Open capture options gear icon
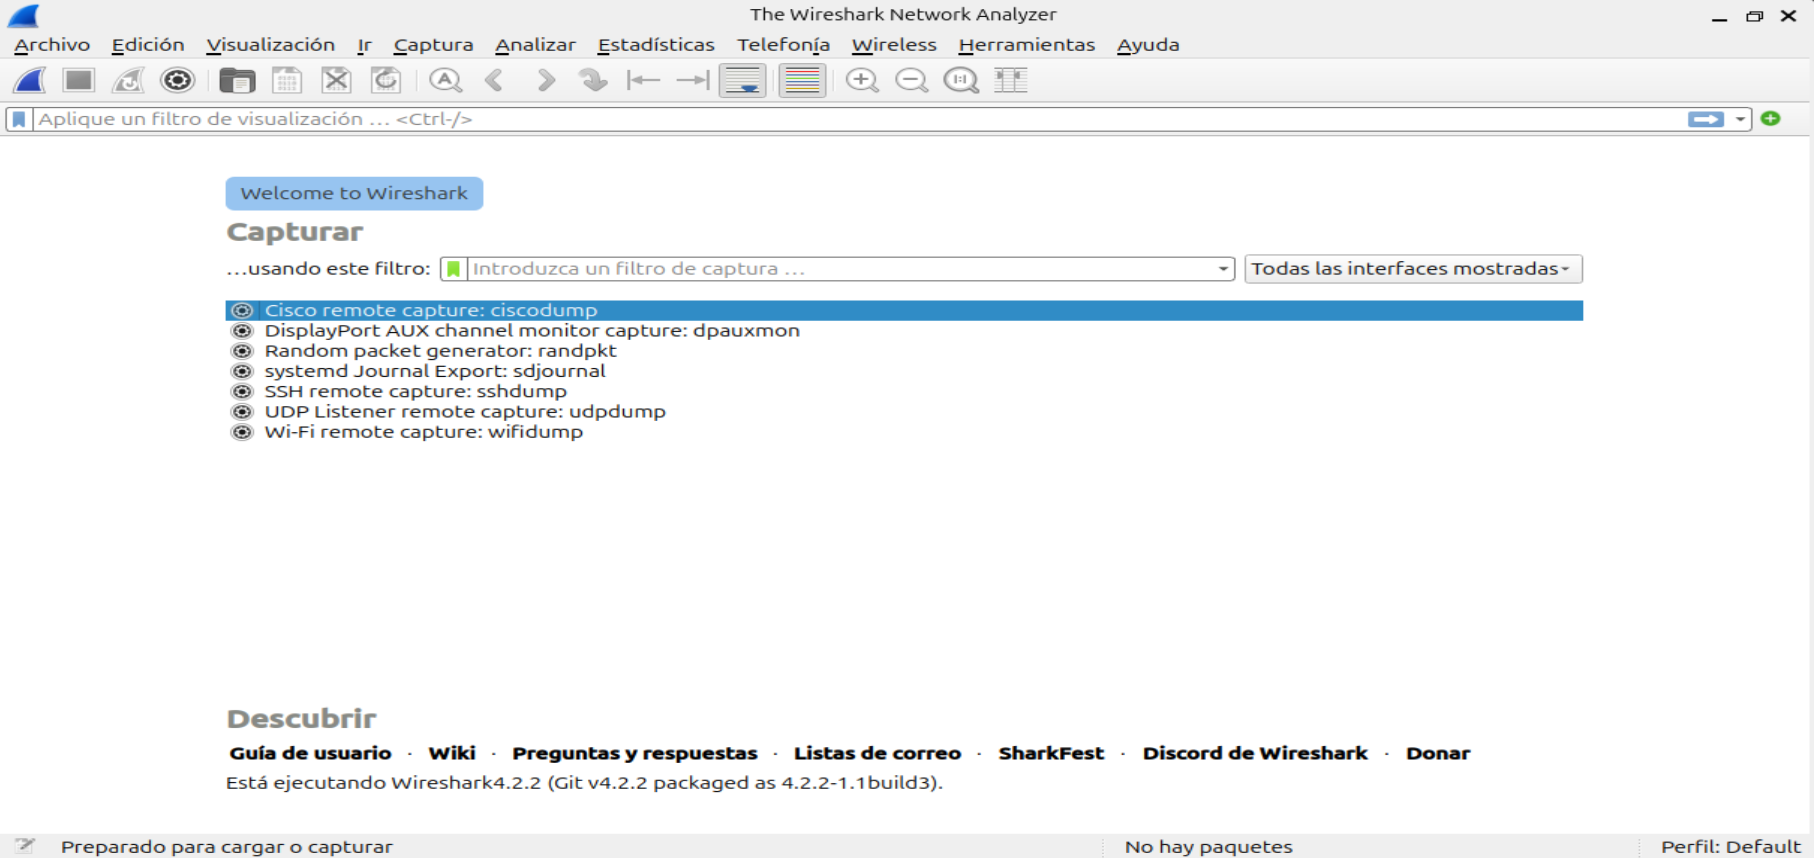This screenshot has height=858, width=1814. [177, 80]
